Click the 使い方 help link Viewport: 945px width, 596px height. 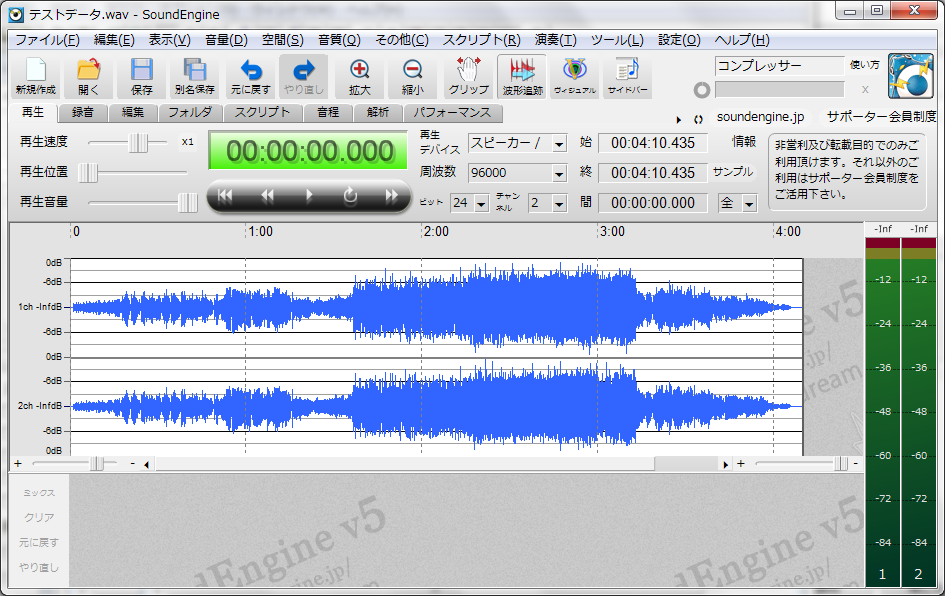(x=864, y=64)
